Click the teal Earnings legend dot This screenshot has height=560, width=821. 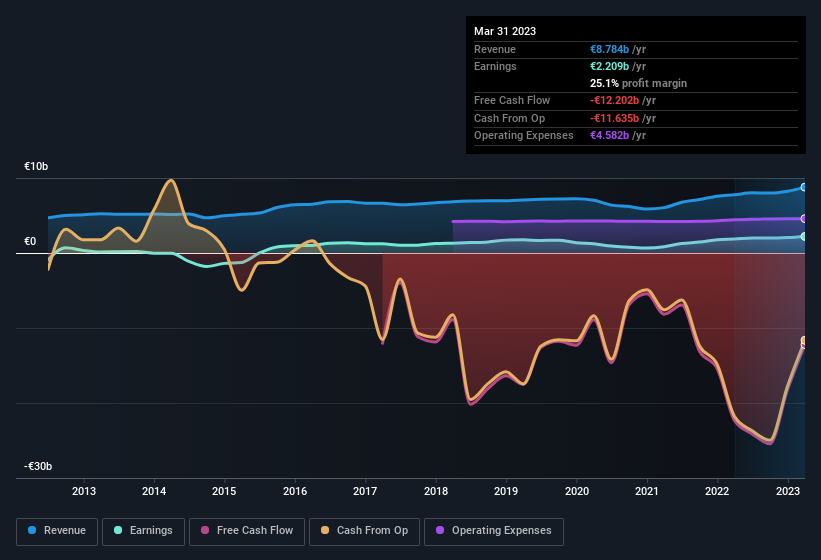point(119,530)
